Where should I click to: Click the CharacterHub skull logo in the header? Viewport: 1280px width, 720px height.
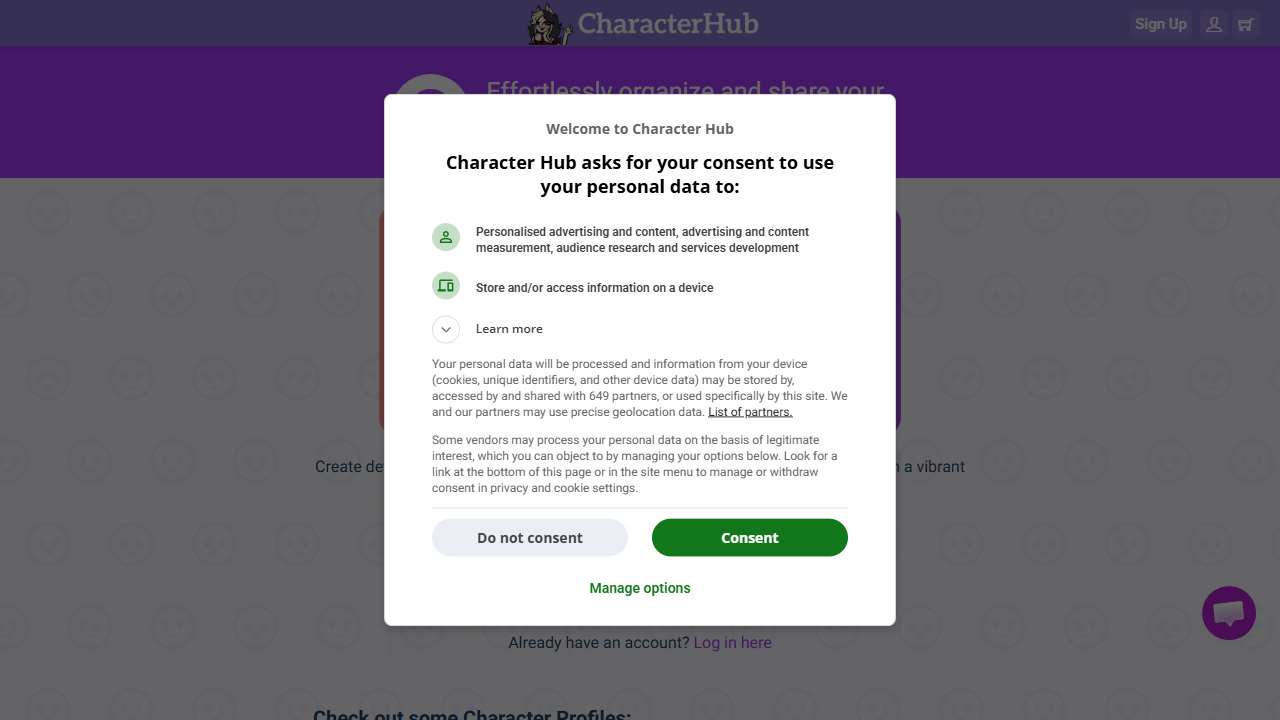548,23
